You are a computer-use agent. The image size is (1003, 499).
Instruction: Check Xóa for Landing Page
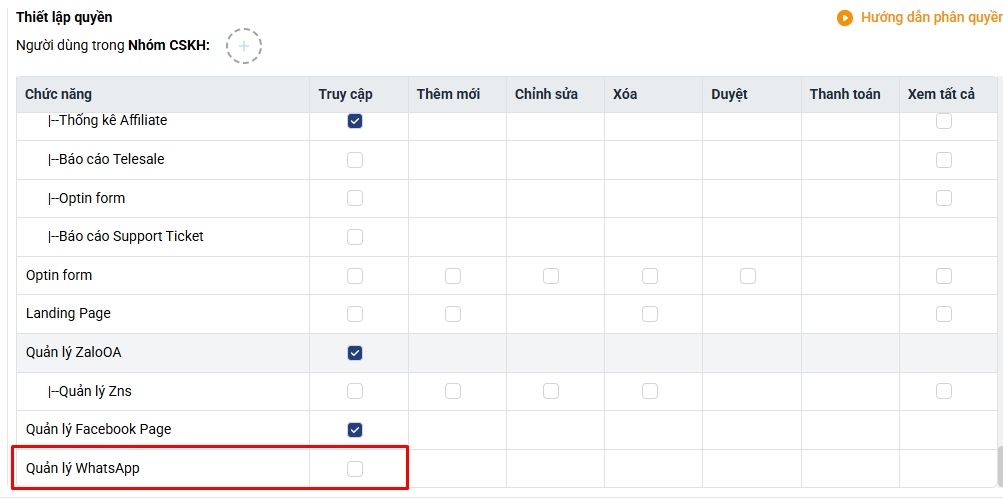pos(650,314)
